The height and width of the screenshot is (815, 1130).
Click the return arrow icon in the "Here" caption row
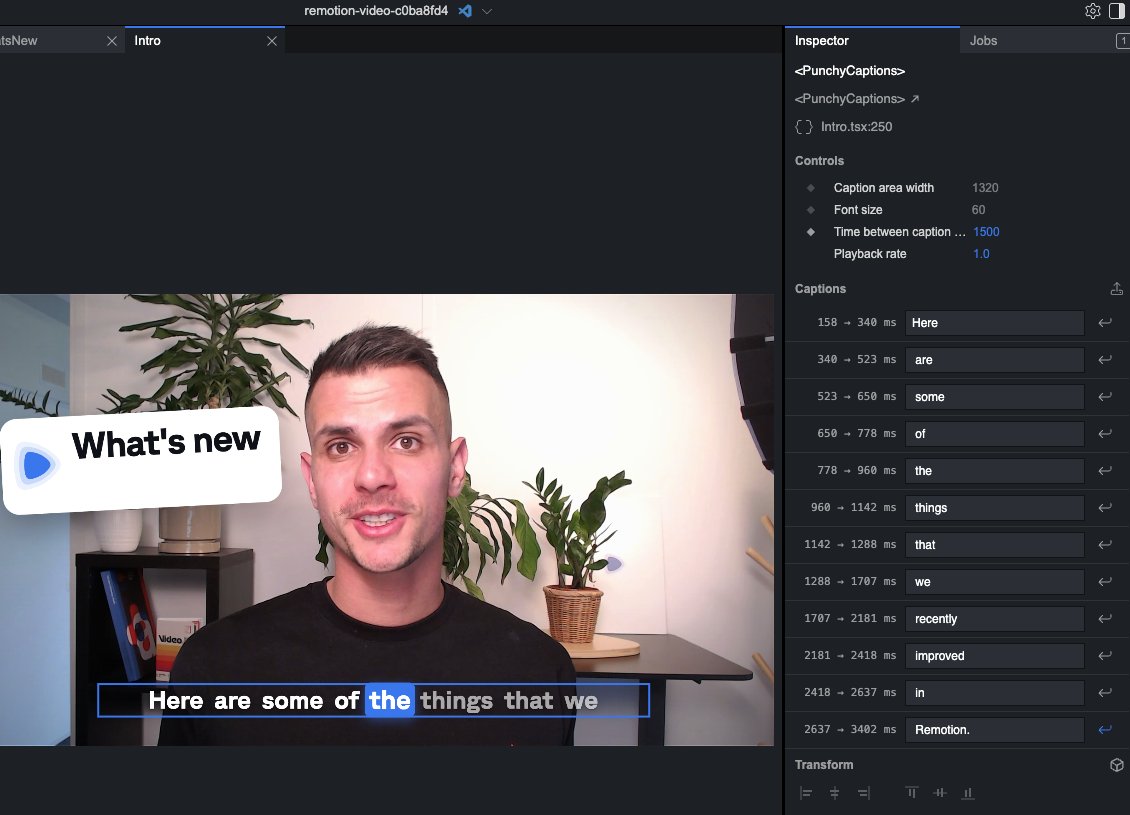pyautogui.click(x=1105, y=323)
